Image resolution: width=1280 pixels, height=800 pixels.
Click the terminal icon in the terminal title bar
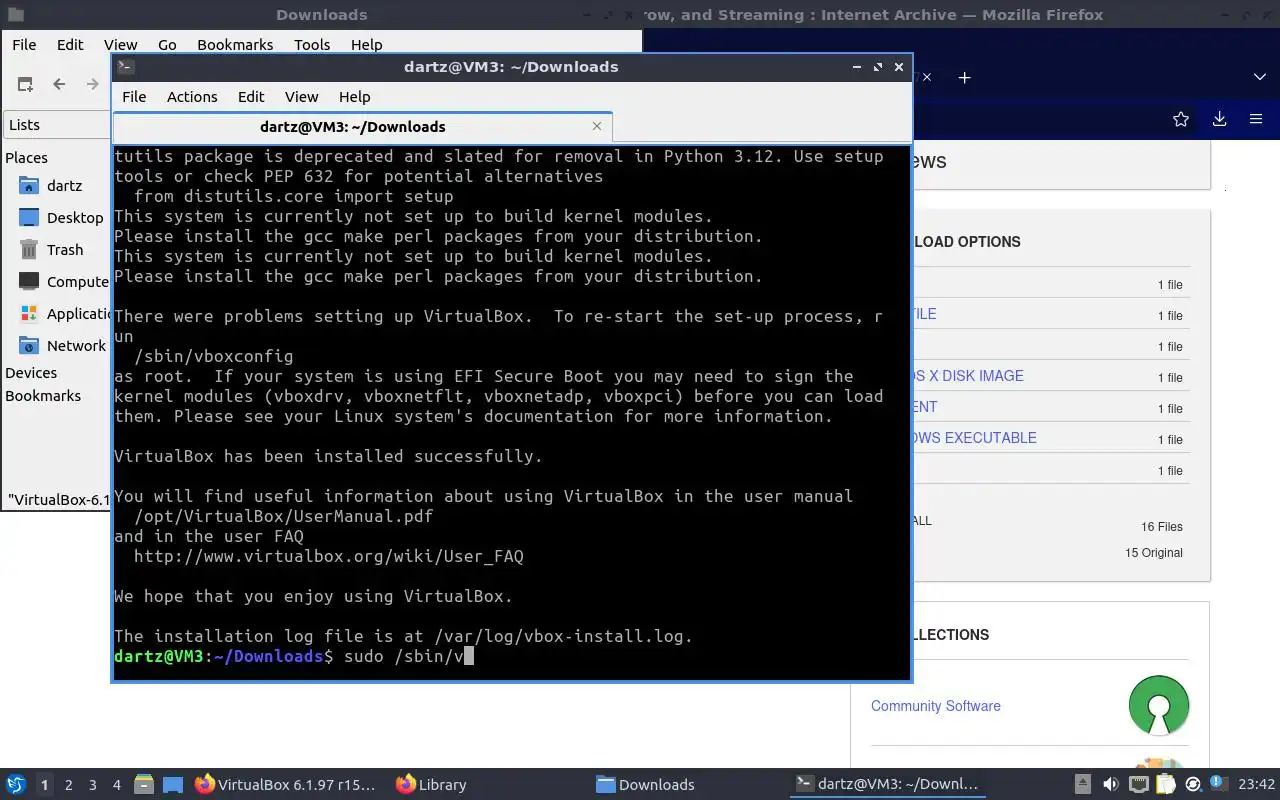(125, 67)
